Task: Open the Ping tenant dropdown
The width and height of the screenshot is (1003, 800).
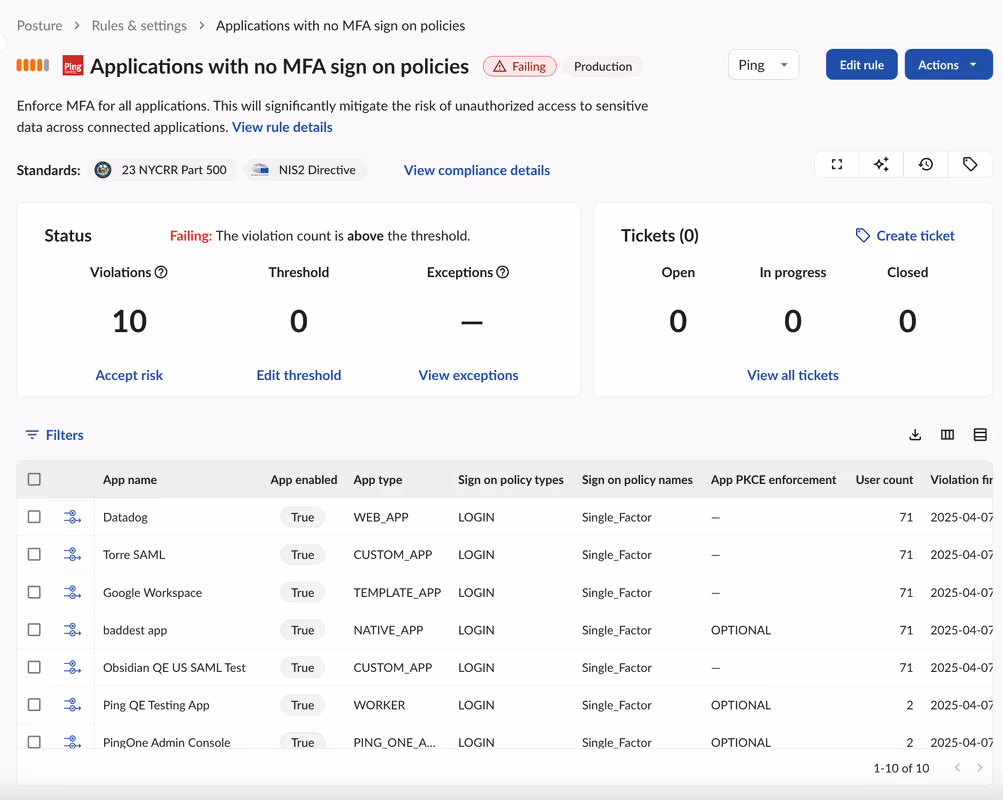Action: coord(763,65)
